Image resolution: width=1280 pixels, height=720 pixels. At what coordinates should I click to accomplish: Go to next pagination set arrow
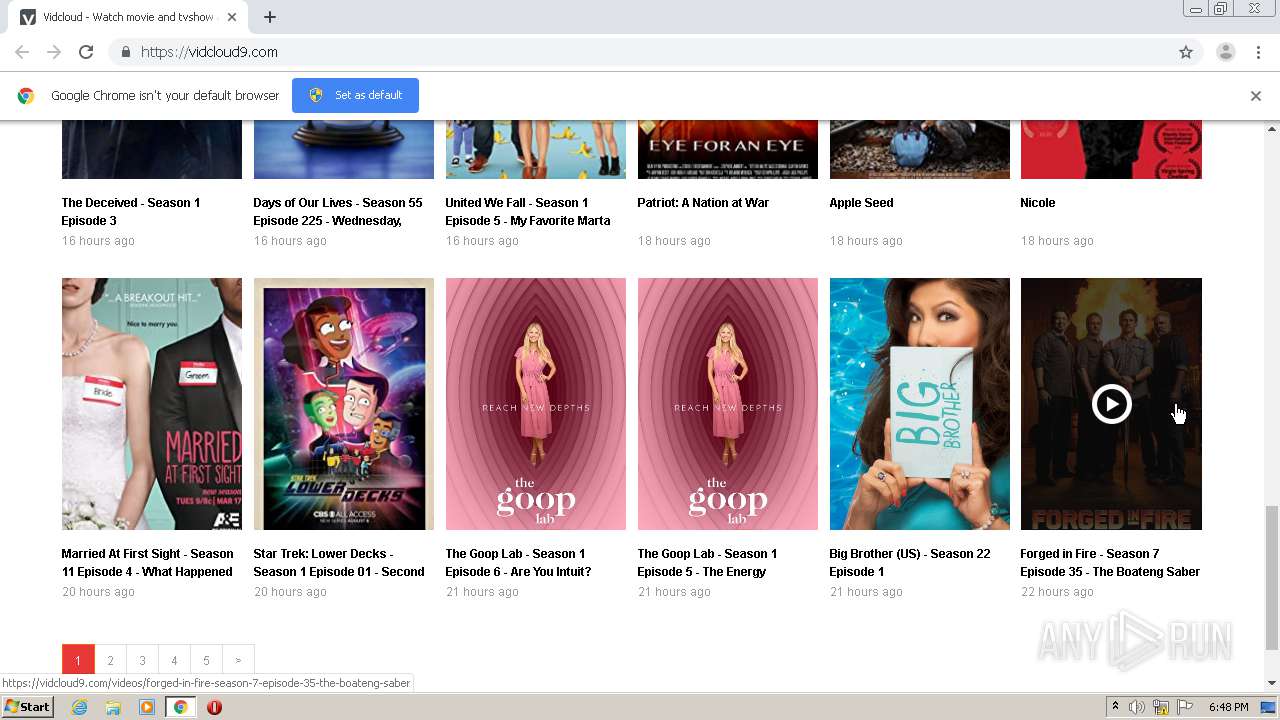pos(238,660)
